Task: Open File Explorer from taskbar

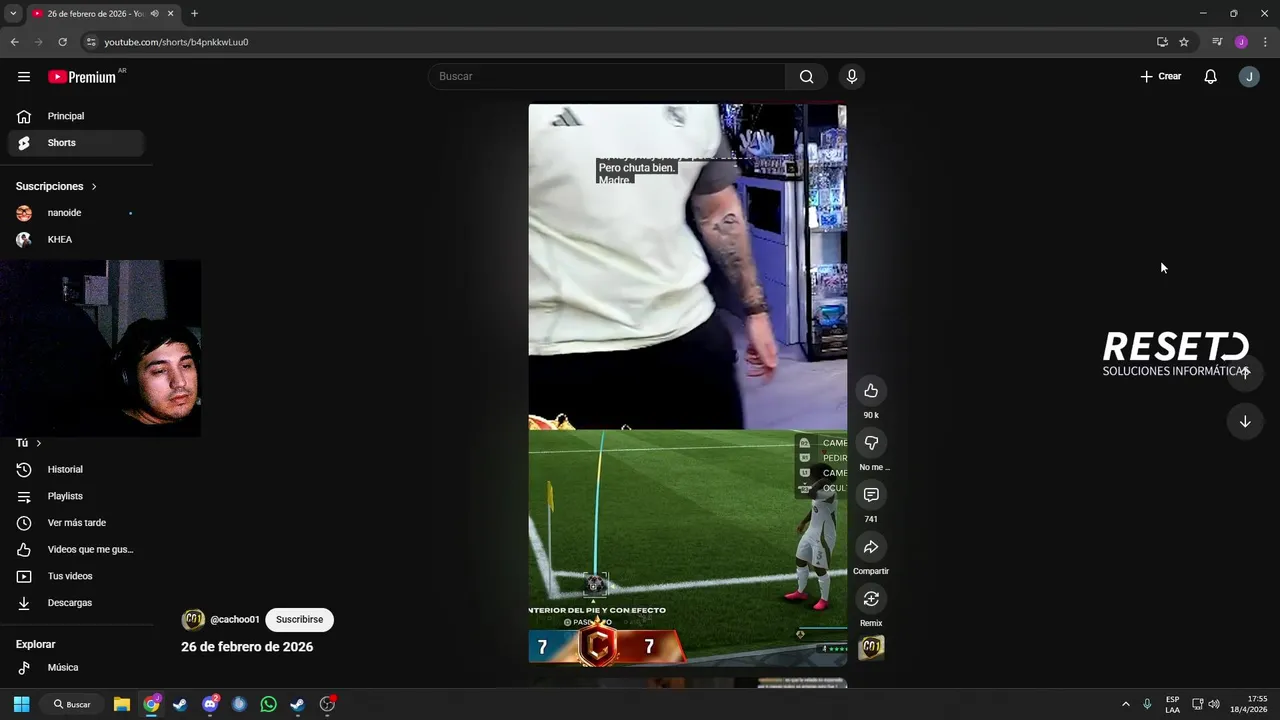Action: [x=122, y=704]
